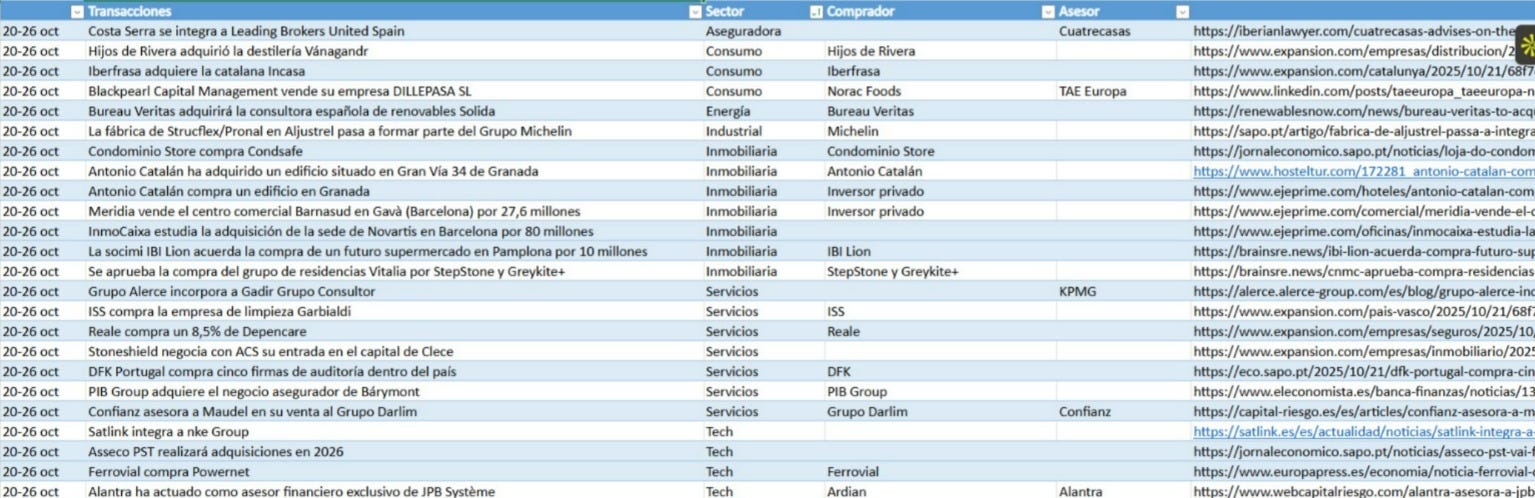
Task: Select cell 'Confianz asesora a Maudel en su venta'
Action: click(394, 411)
